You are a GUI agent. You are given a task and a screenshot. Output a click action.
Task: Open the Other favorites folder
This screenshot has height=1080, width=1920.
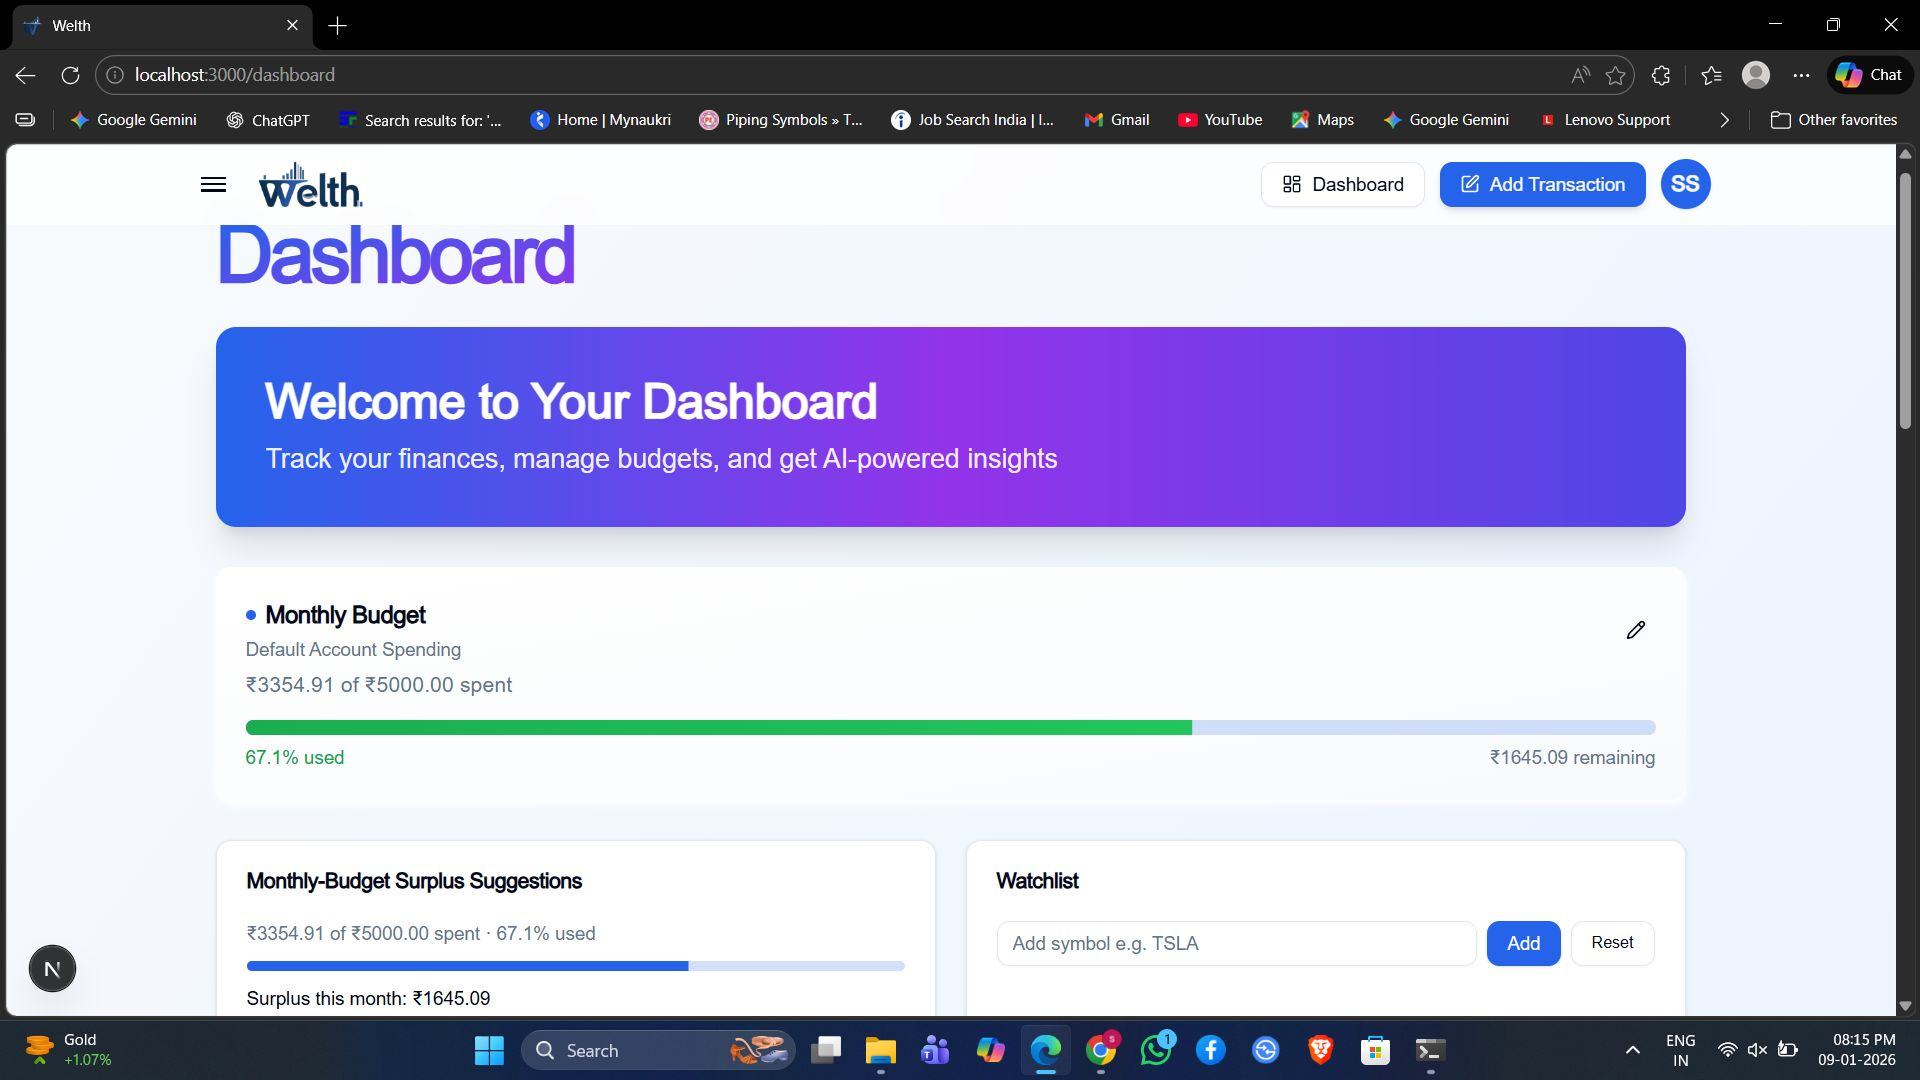[x=1834, y=120]
